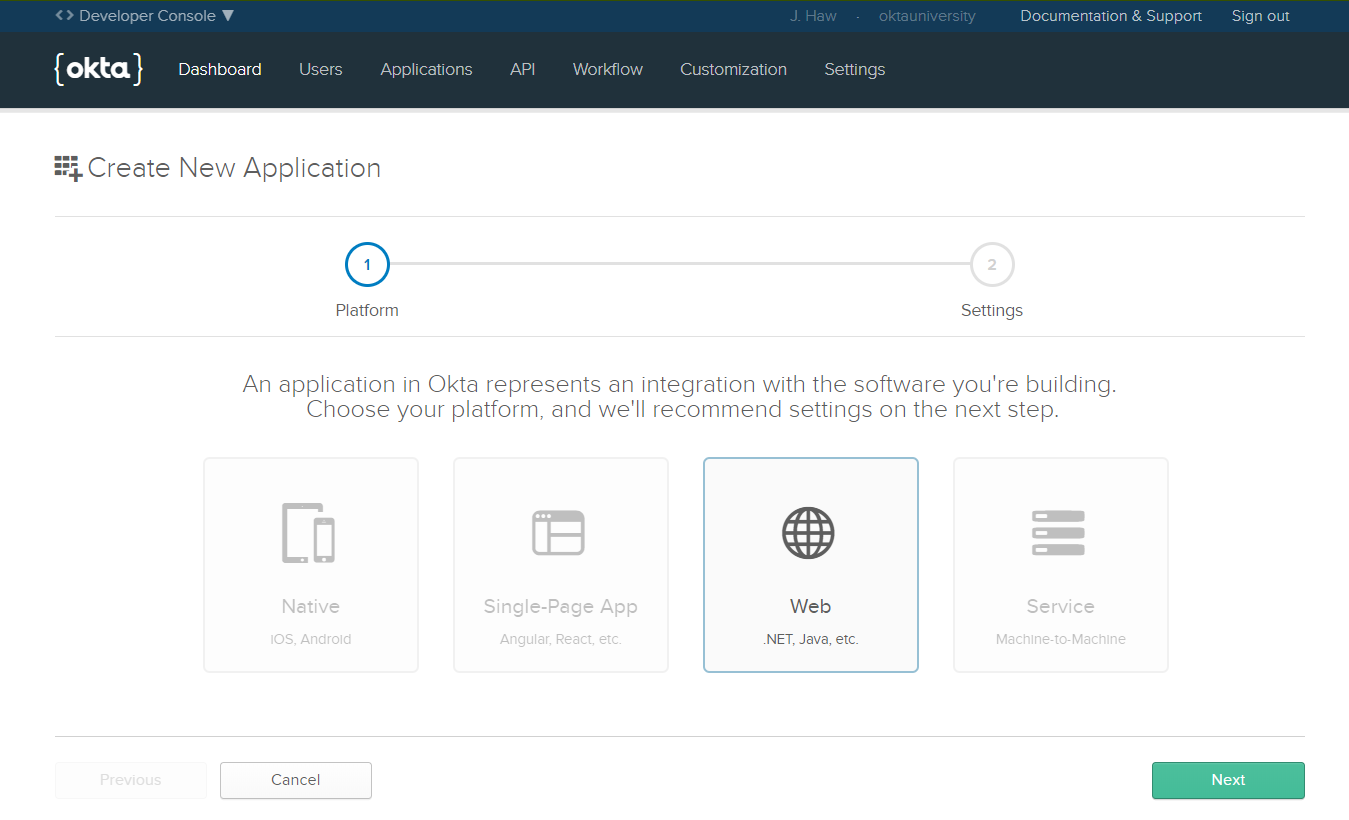Image resolution: width=1349 pixels, height=820 pixels.
Task: Open the Applications menu
Action: point(426,69)
